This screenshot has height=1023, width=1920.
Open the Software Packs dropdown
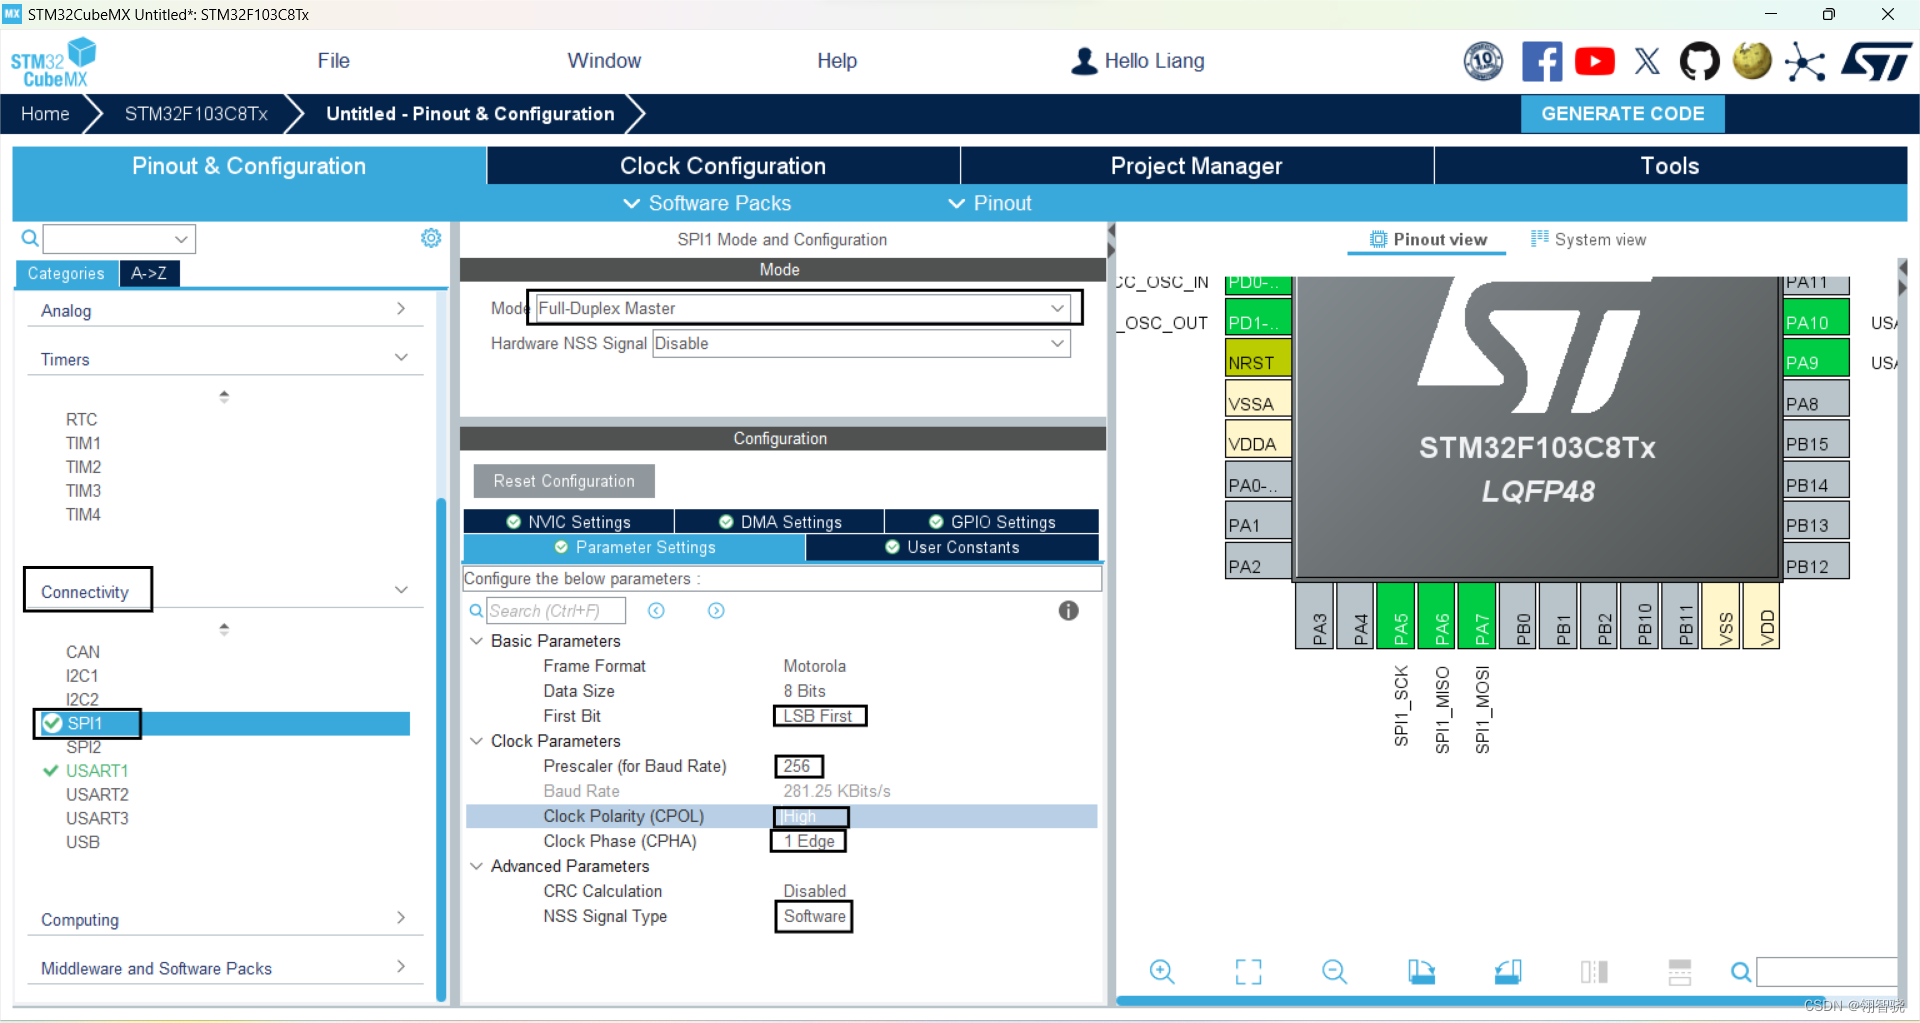point(708,203)
